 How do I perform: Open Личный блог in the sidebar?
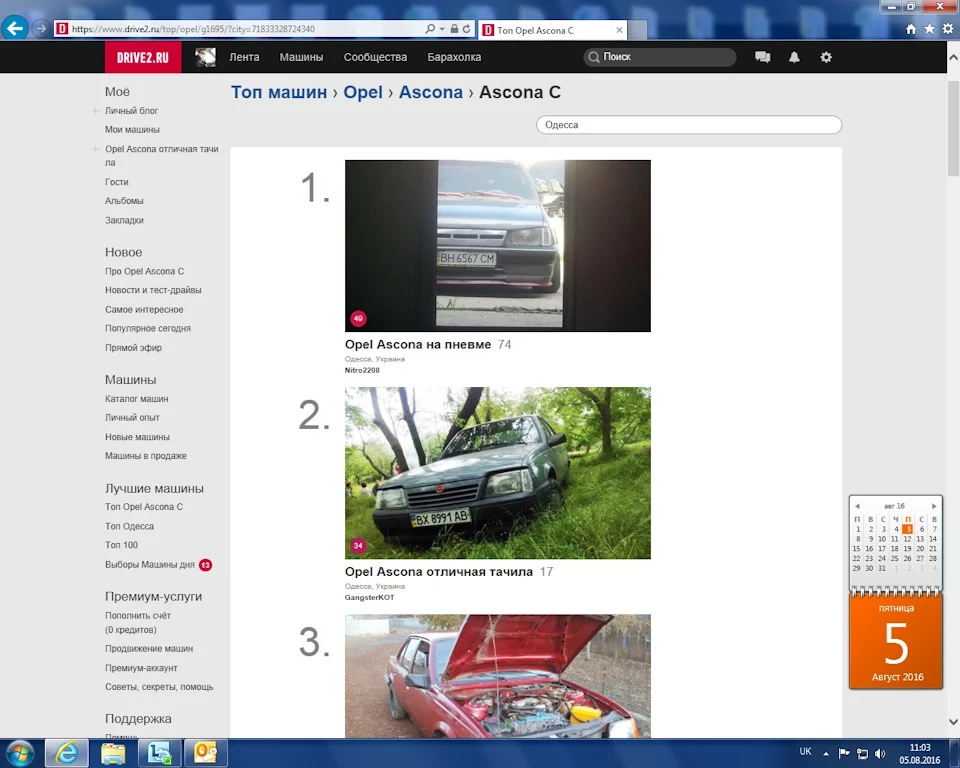pos(132,111)
